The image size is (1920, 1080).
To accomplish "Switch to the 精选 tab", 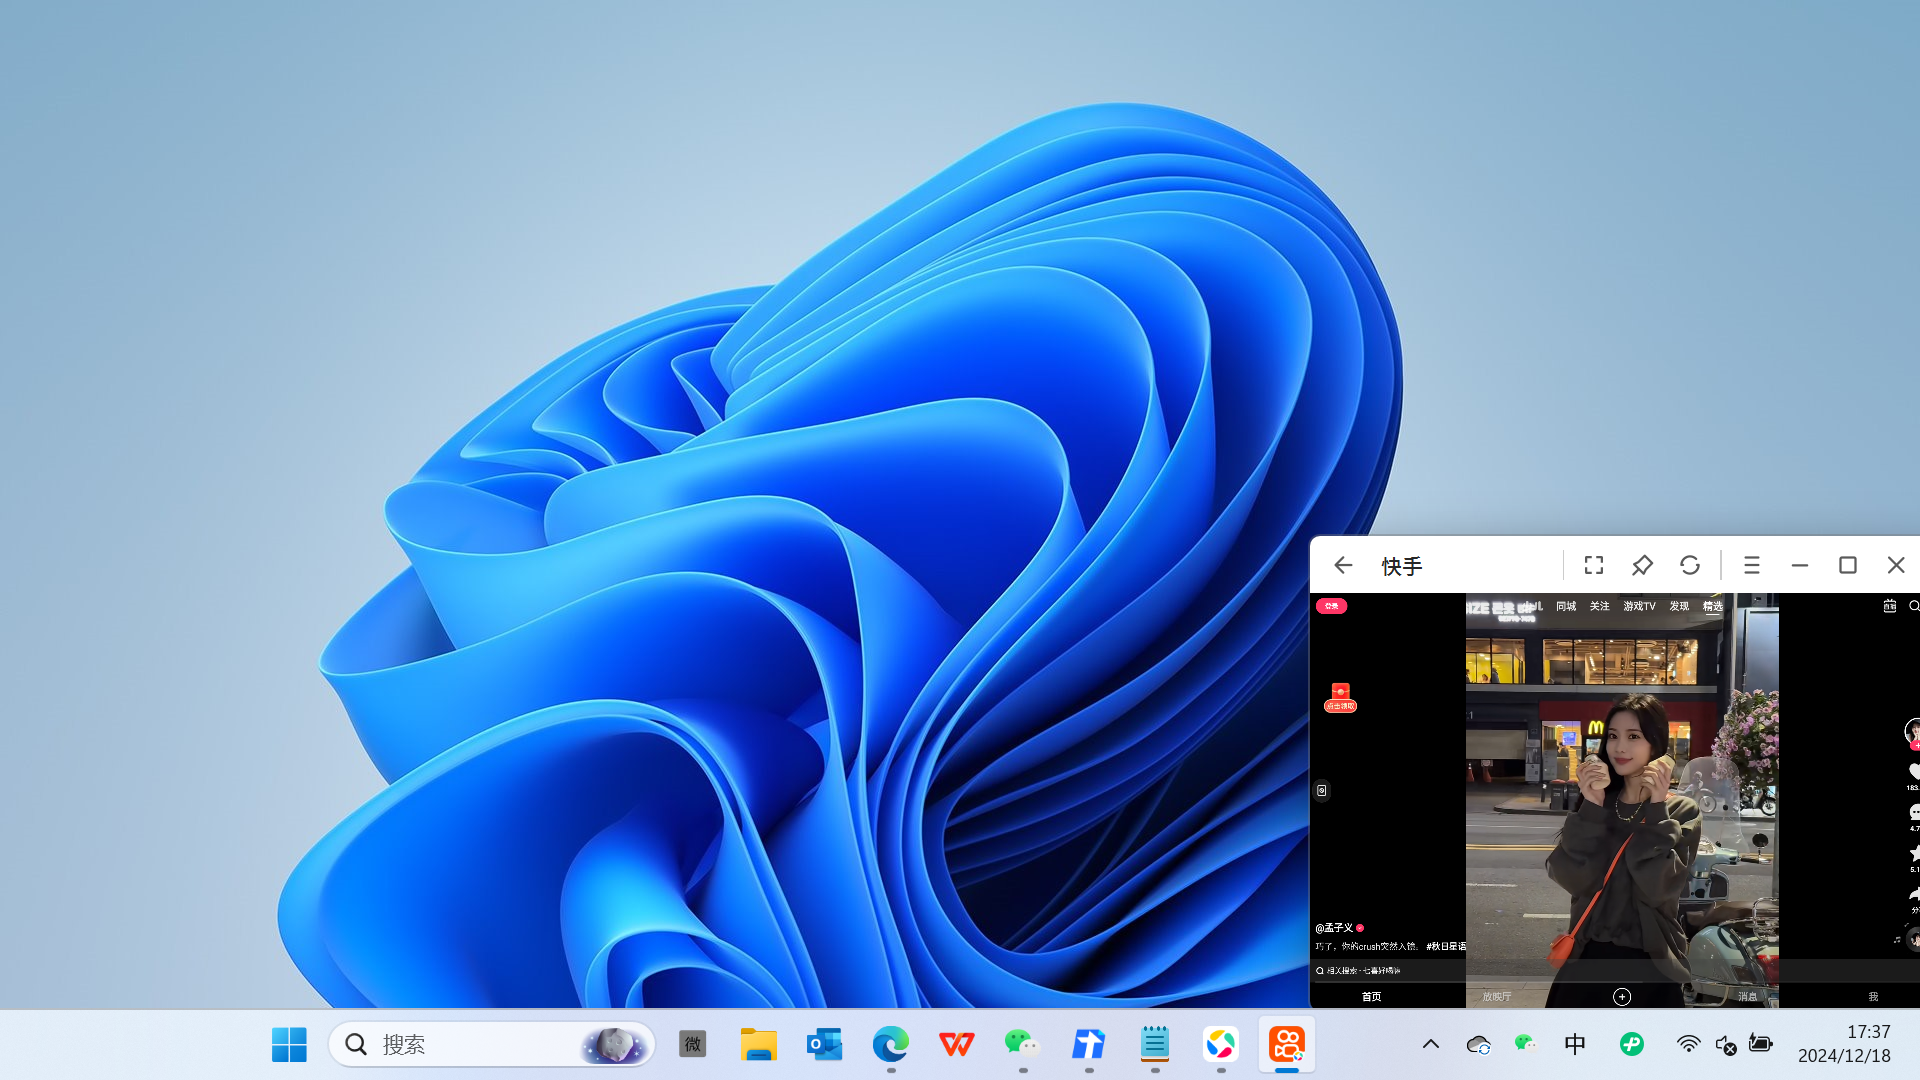I will click(1713, 606).
